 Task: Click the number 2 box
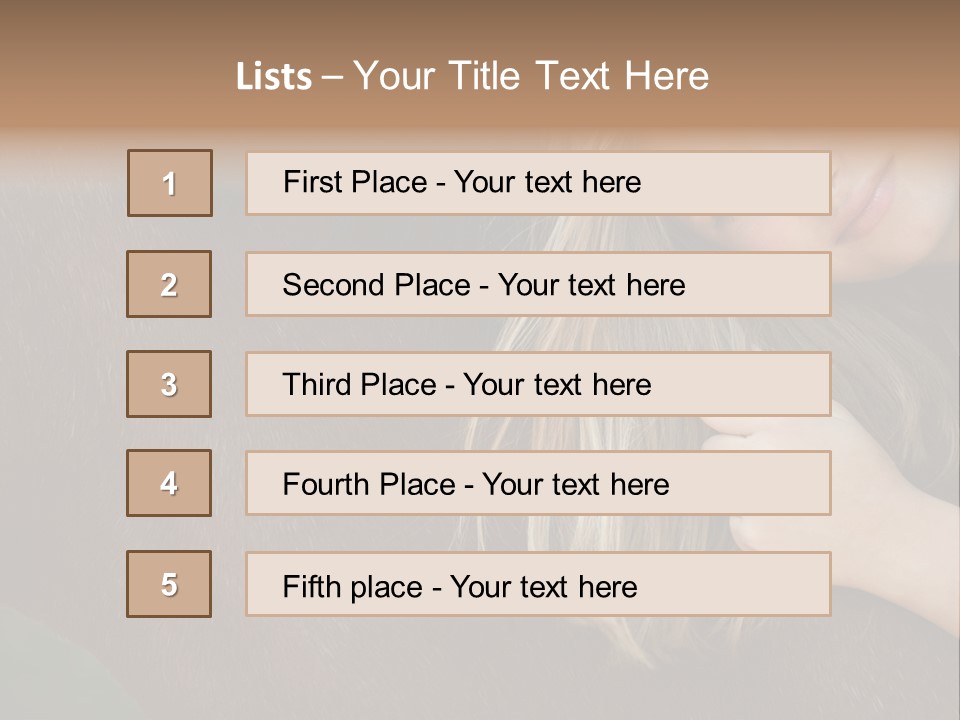click(x=169, y=284)
